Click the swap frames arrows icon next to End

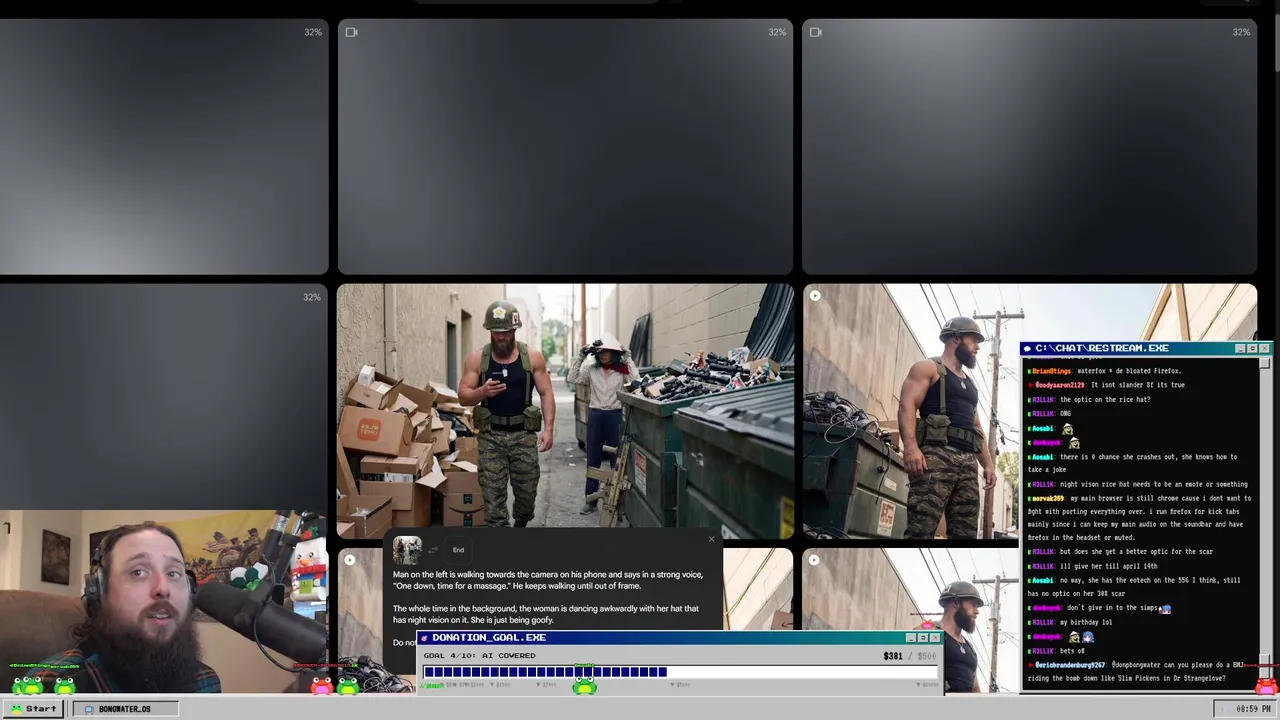click(x=434, y=550)
